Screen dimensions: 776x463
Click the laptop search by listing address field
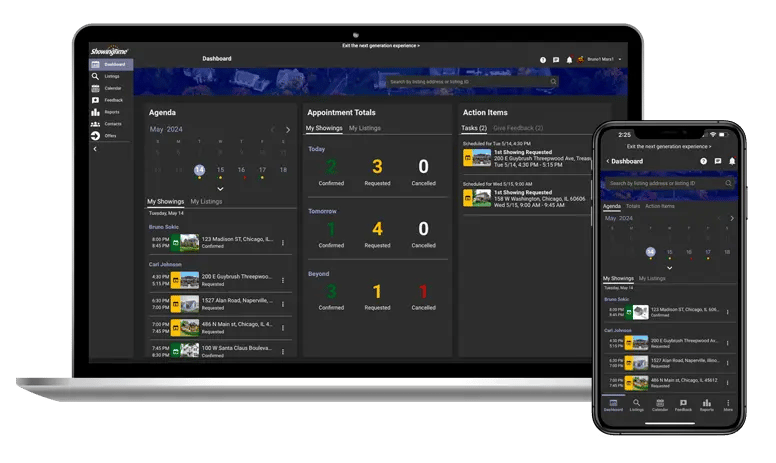coord(472,82)
